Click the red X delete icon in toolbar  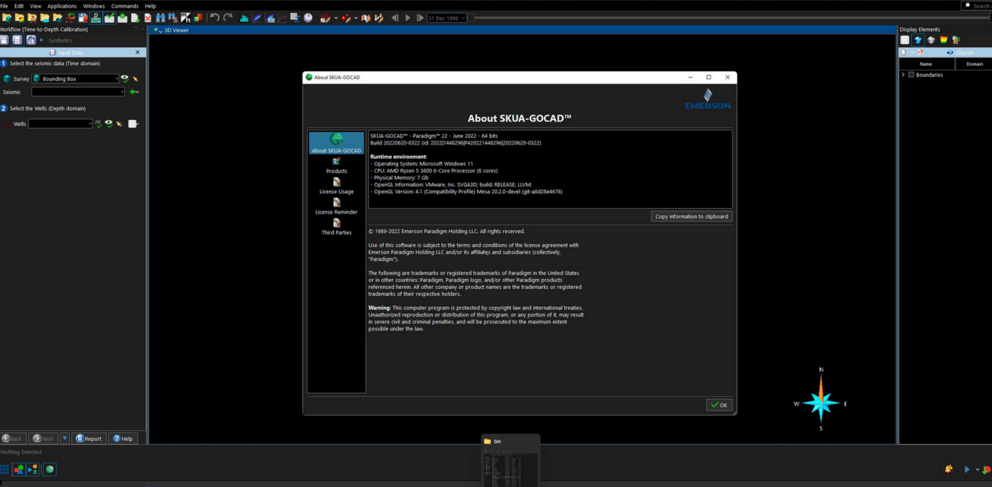tap(147, 18)
